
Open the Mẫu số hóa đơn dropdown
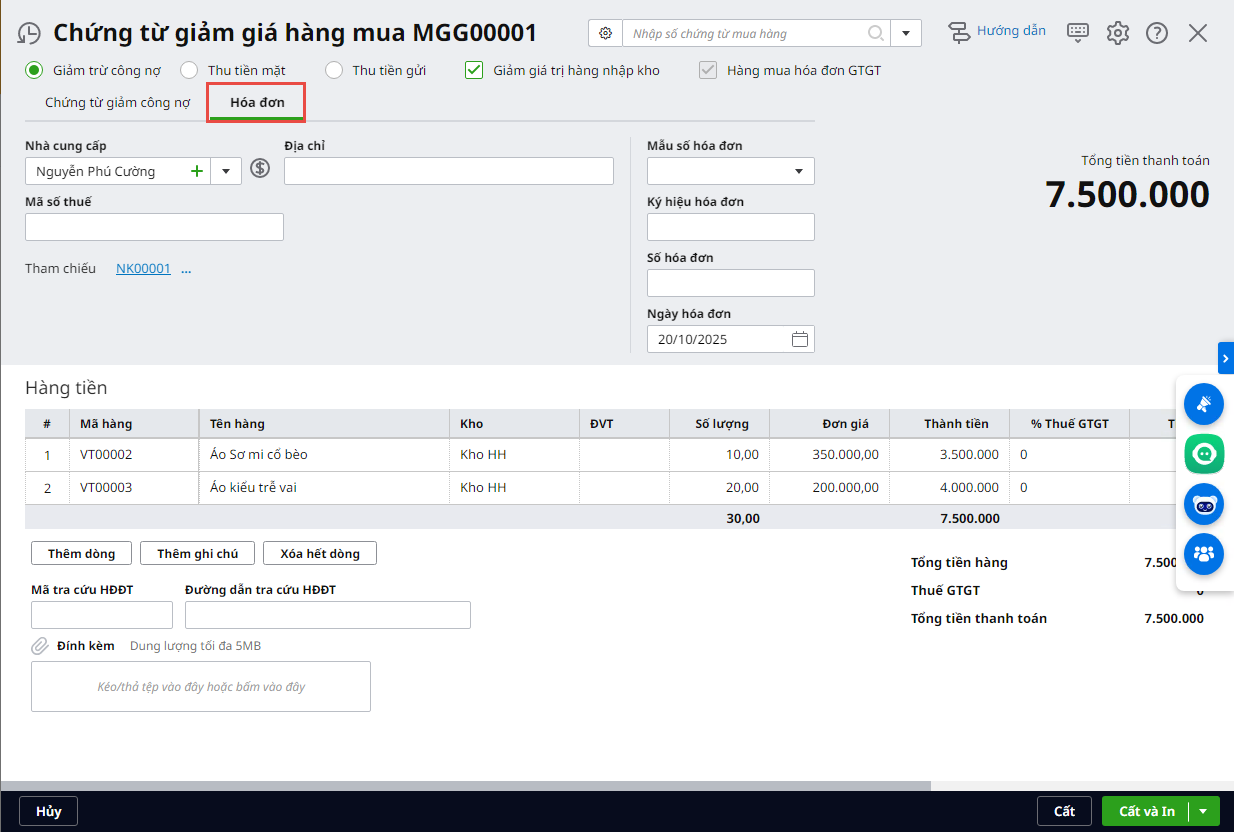click(x=799, y=171)
